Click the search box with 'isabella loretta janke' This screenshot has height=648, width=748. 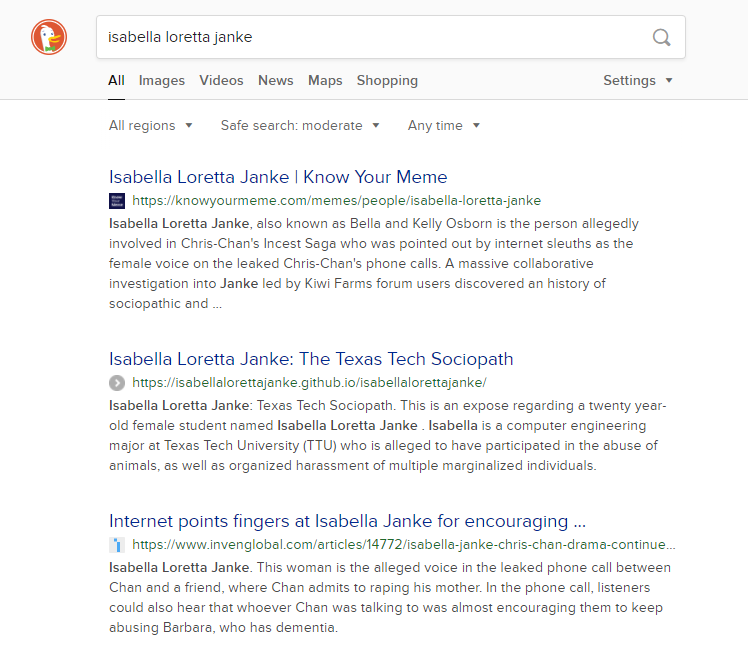pos(391,37)
